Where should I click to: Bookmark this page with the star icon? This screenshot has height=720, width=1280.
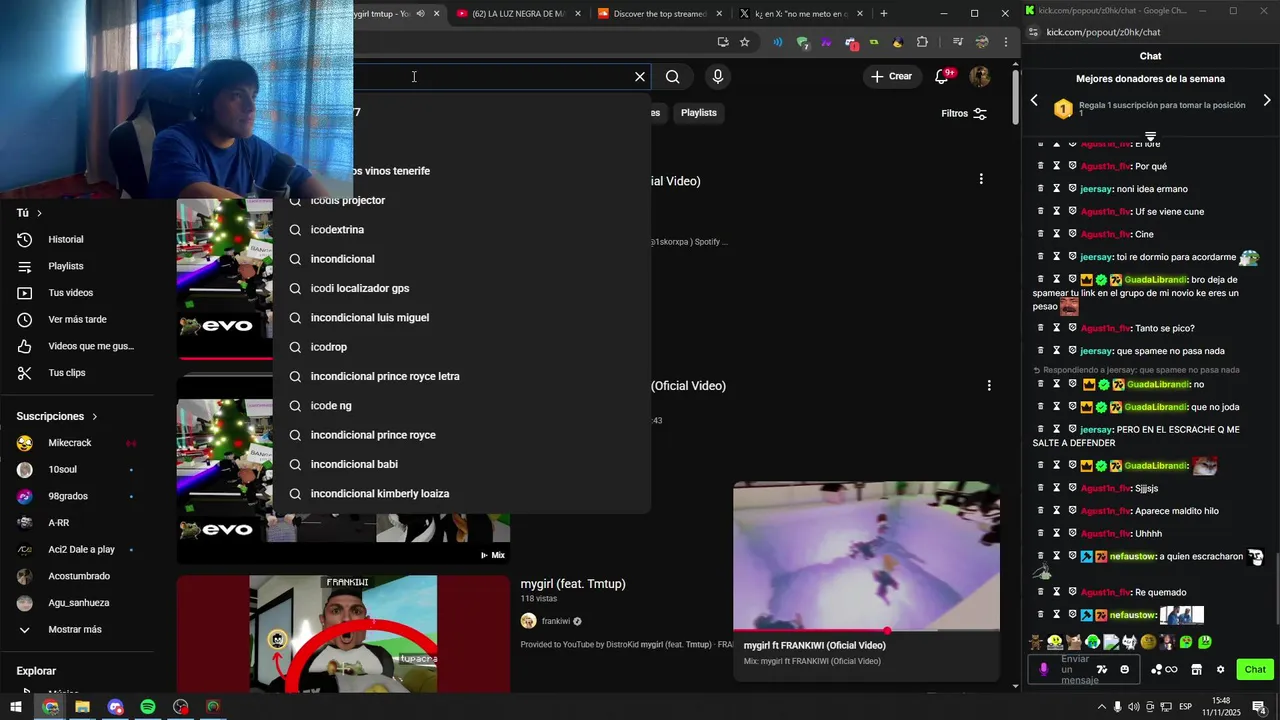(x=744, y=42)
